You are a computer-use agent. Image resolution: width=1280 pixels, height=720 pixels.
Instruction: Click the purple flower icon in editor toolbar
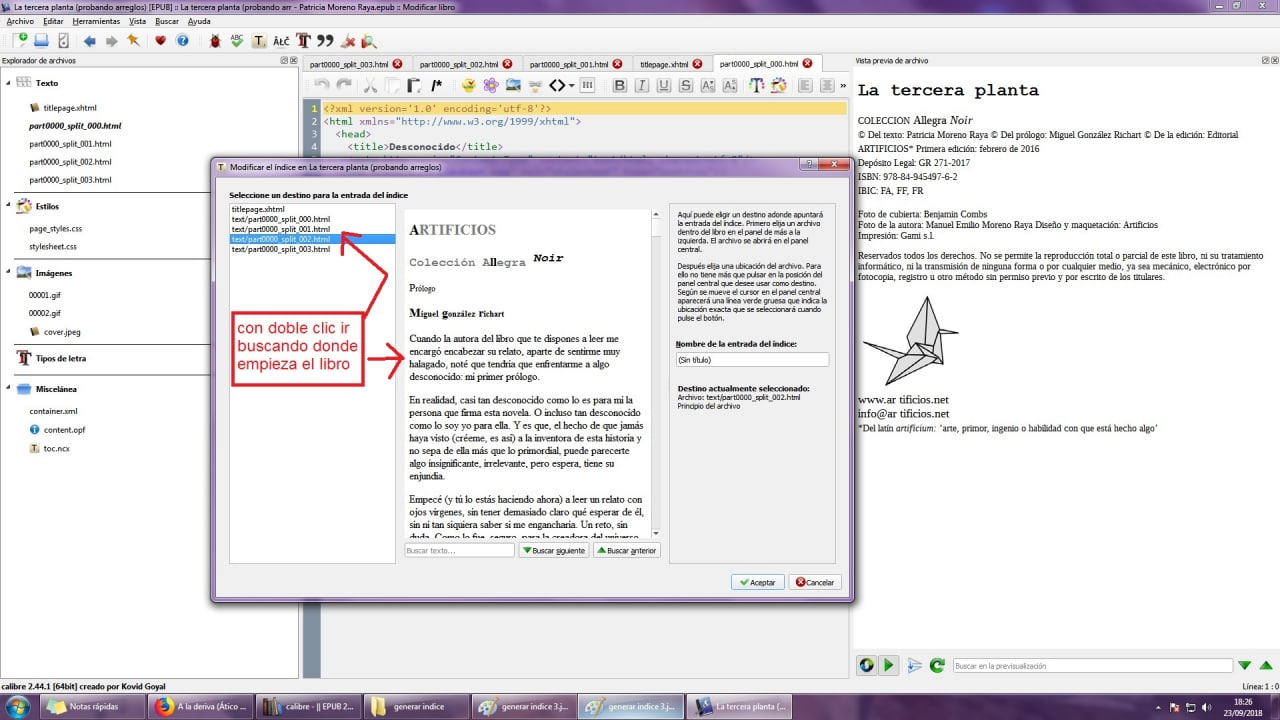pyautogui.click(x=491, y=86)
